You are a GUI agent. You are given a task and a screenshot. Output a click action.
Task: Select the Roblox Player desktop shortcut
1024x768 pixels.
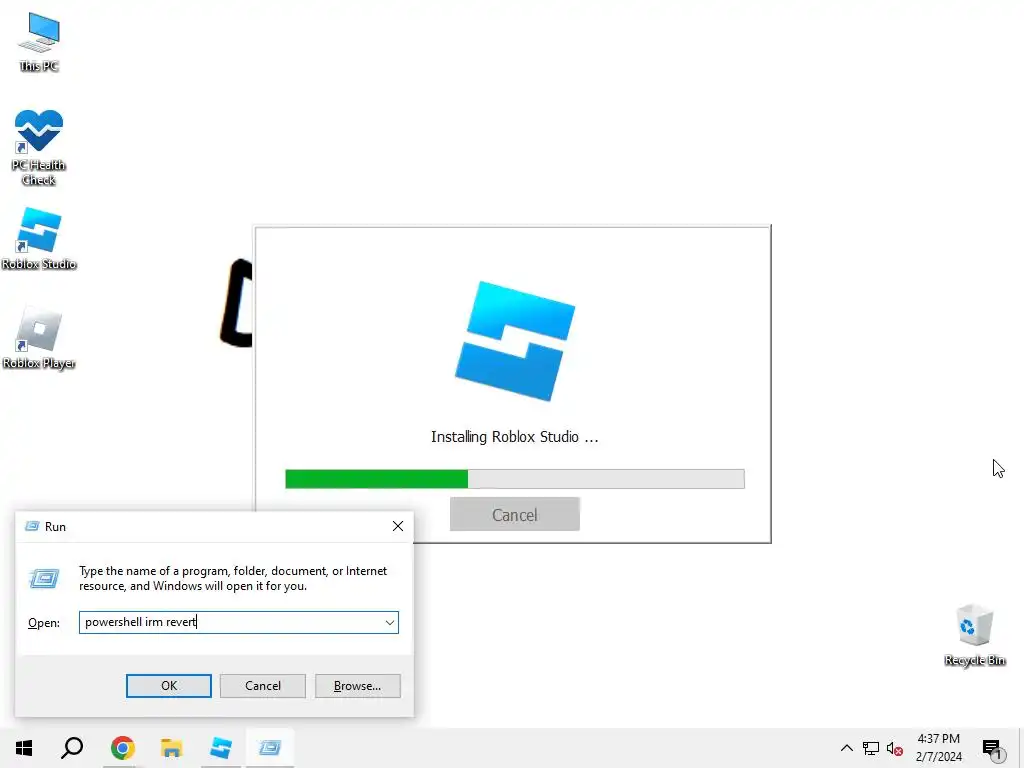tap(39, 338)
